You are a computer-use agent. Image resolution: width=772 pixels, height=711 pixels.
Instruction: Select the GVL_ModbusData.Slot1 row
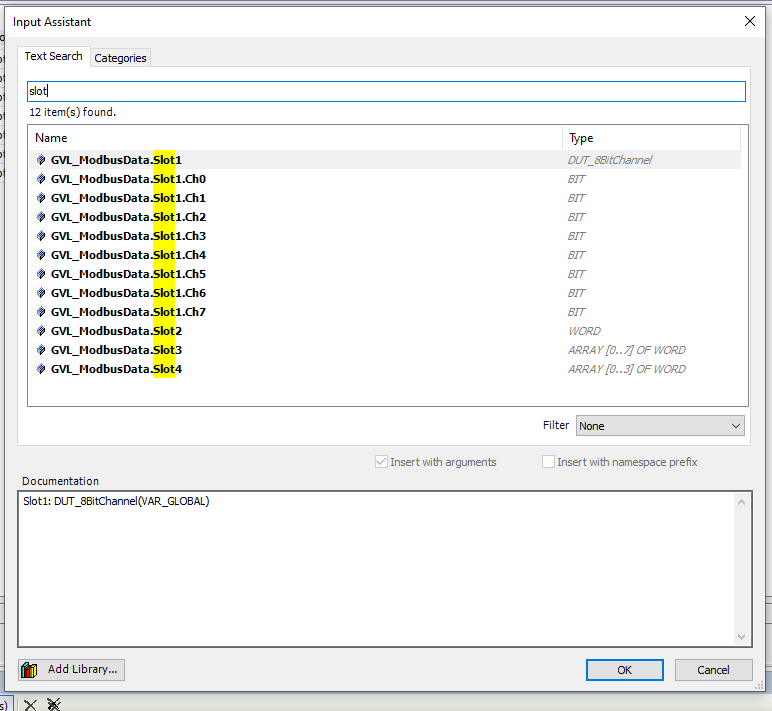[x=385, y=160]
